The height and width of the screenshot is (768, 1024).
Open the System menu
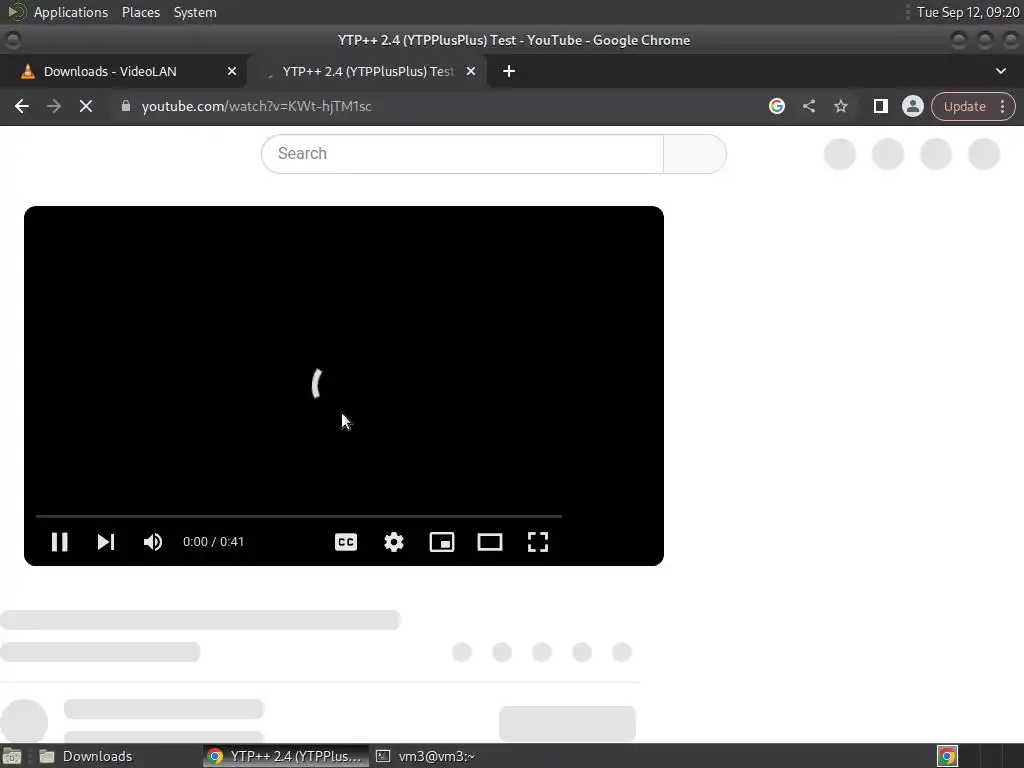point(195,12)
